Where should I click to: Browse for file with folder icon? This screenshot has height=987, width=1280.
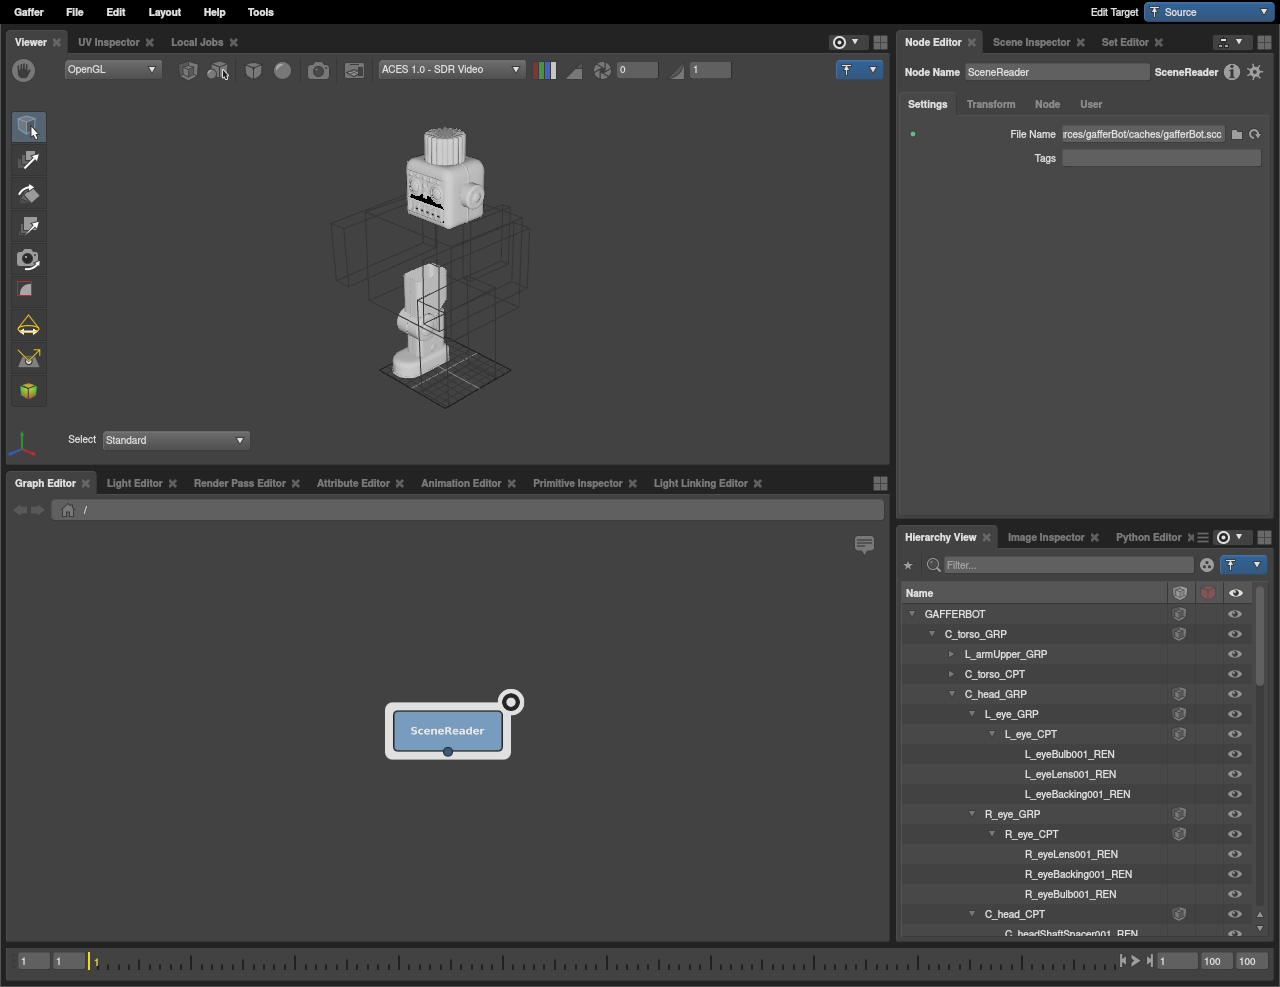coord(1237,134)
